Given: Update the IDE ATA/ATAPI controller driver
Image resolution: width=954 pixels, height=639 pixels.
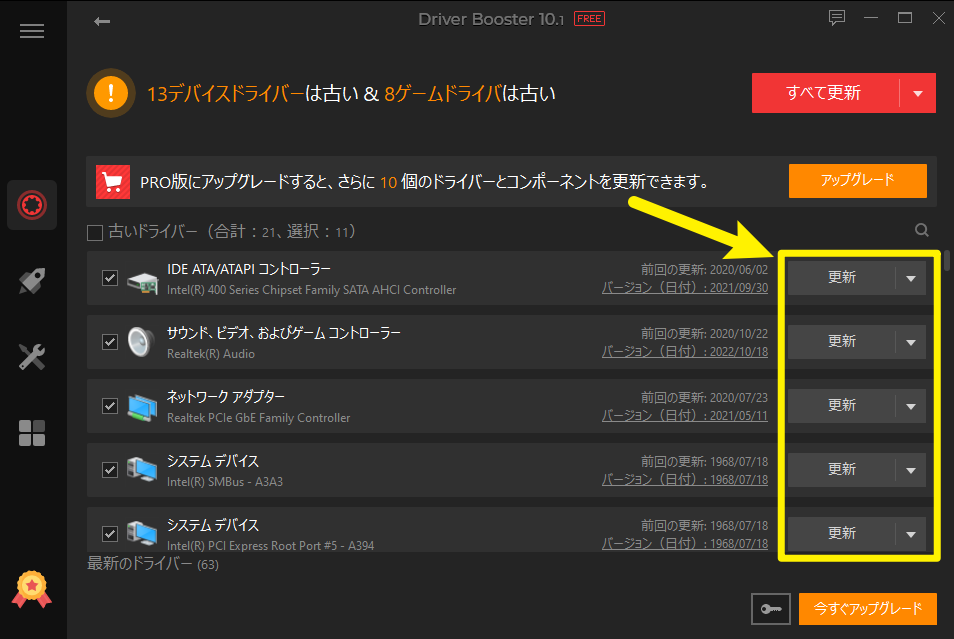Looking at the screenshot, I should pyautogui.click(x=841, y=278).
